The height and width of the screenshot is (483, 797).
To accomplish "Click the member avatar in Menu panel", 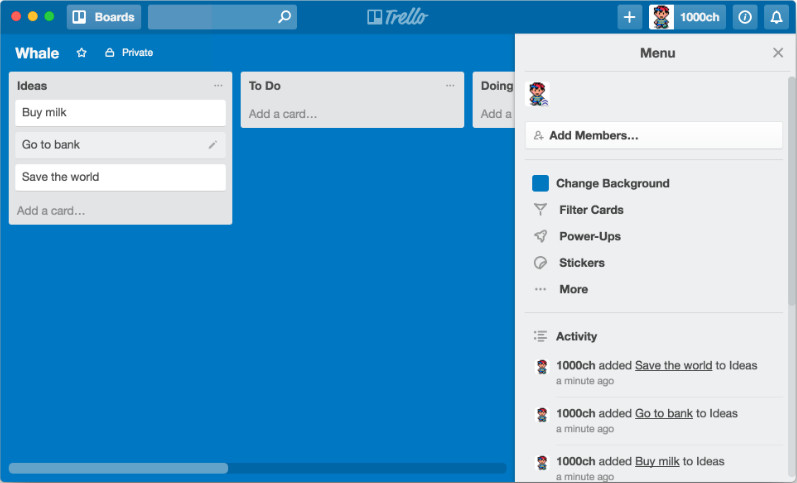I will click(x=537, y=94).
